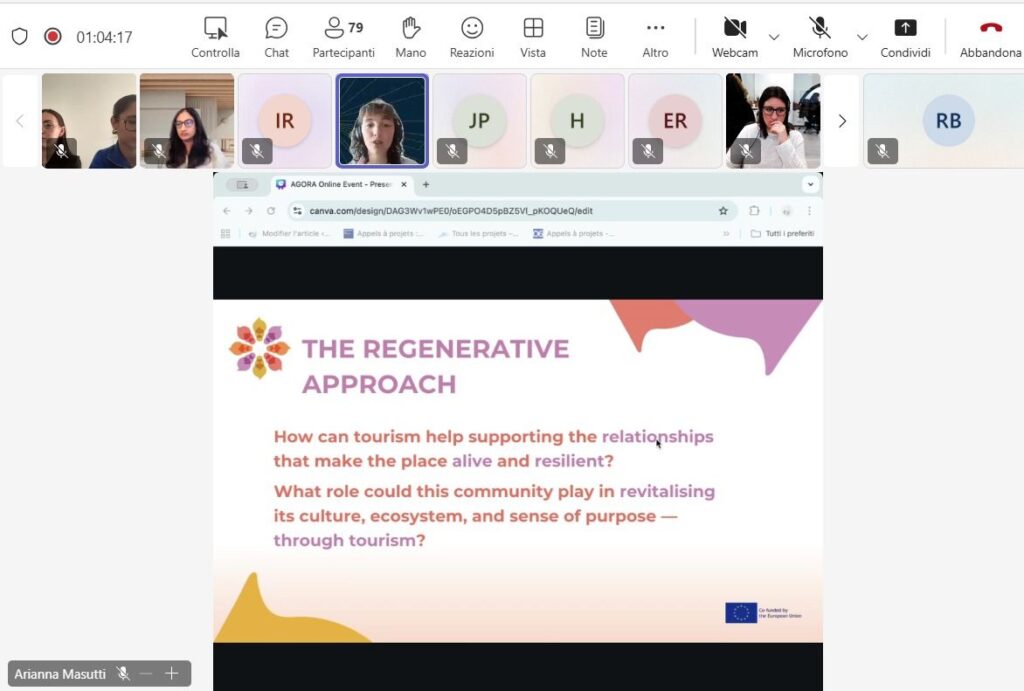Expand Microfono options dropdown arrow

(x=862, y=37)
